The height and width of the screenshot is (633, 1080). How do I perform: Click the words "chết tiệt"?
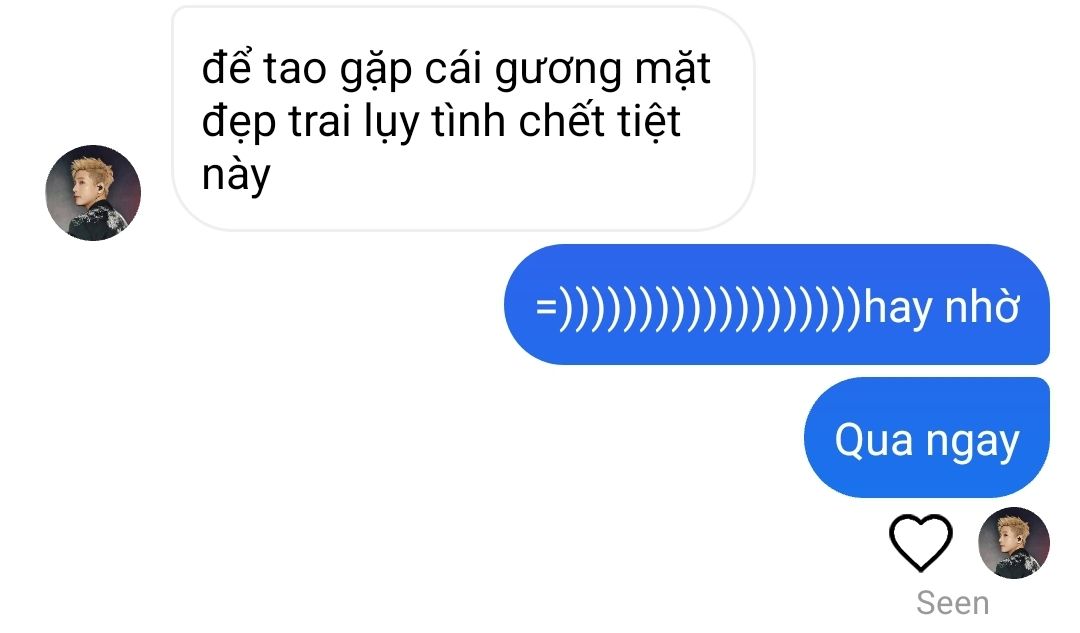(599, 121)
